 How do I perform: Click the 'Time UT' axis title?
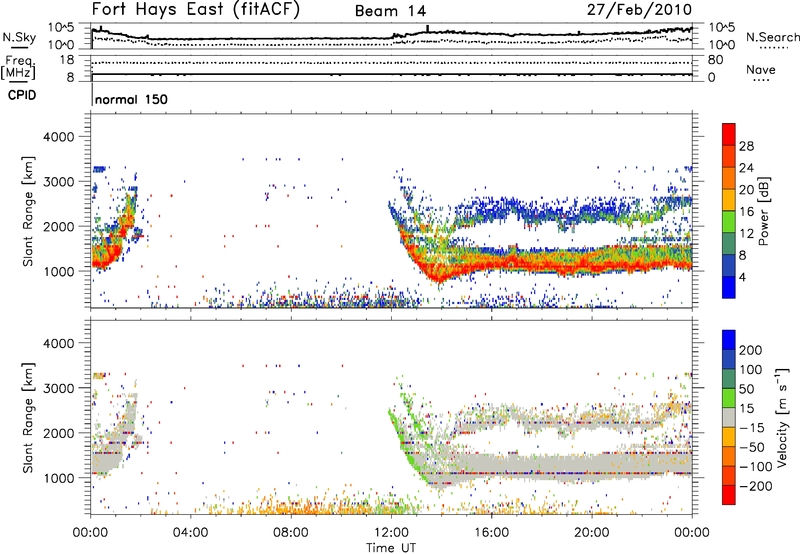pos(391,548)
